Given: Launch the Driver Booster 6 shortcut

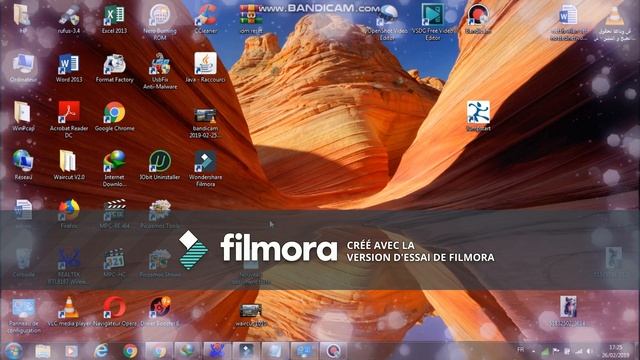Looking at the screenshot, I should (x=160, y=311).
